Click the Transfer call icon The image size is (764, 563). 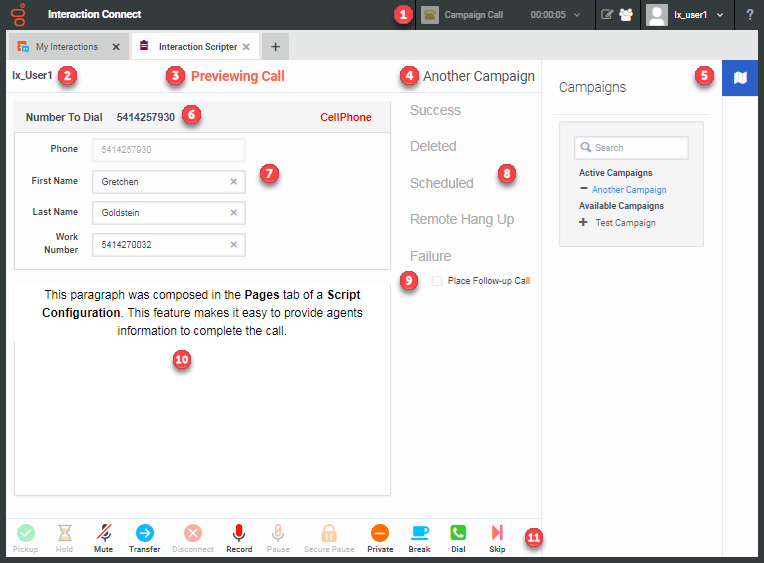144,534
